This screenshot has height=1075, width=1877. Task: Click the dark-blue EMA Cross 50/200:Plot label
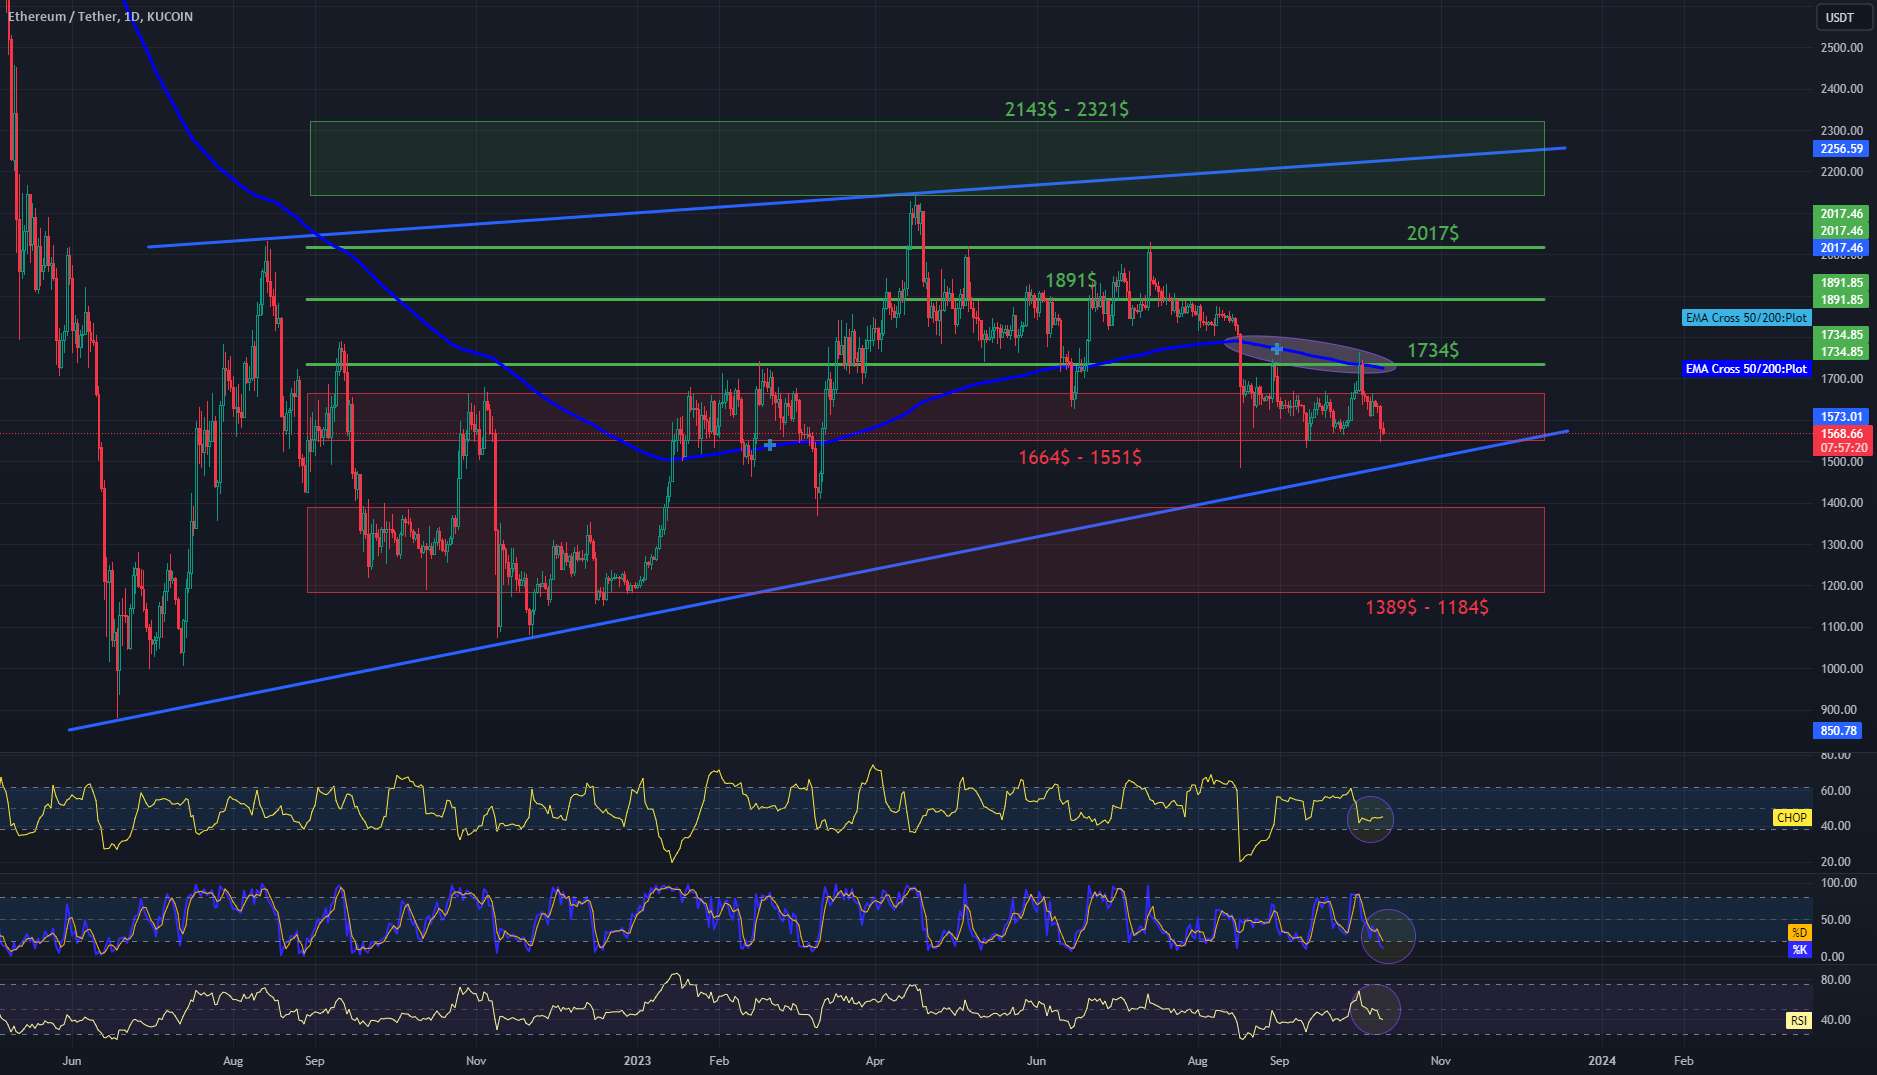pos(1746,369)
